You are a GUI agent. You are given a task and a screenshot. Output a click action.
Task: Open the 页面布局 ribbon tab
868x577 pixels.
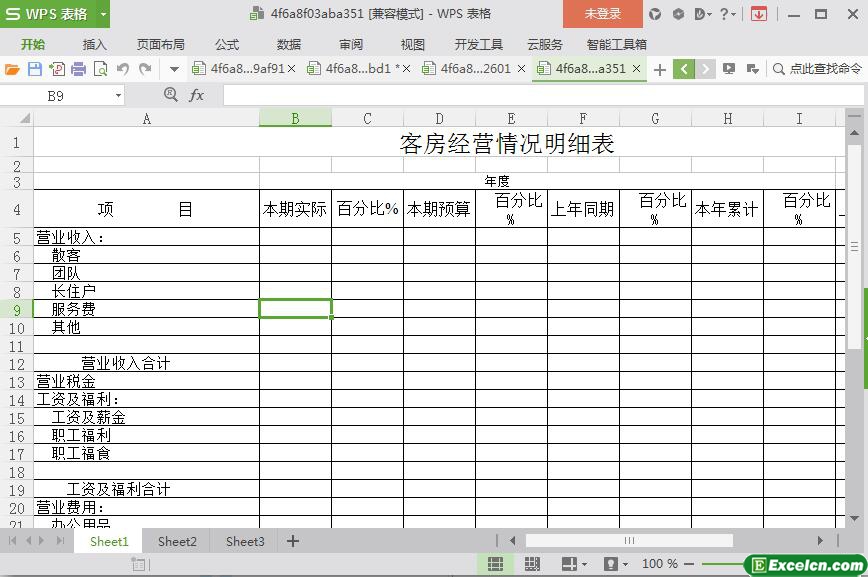pyautogui.click(x=161, y=44)
